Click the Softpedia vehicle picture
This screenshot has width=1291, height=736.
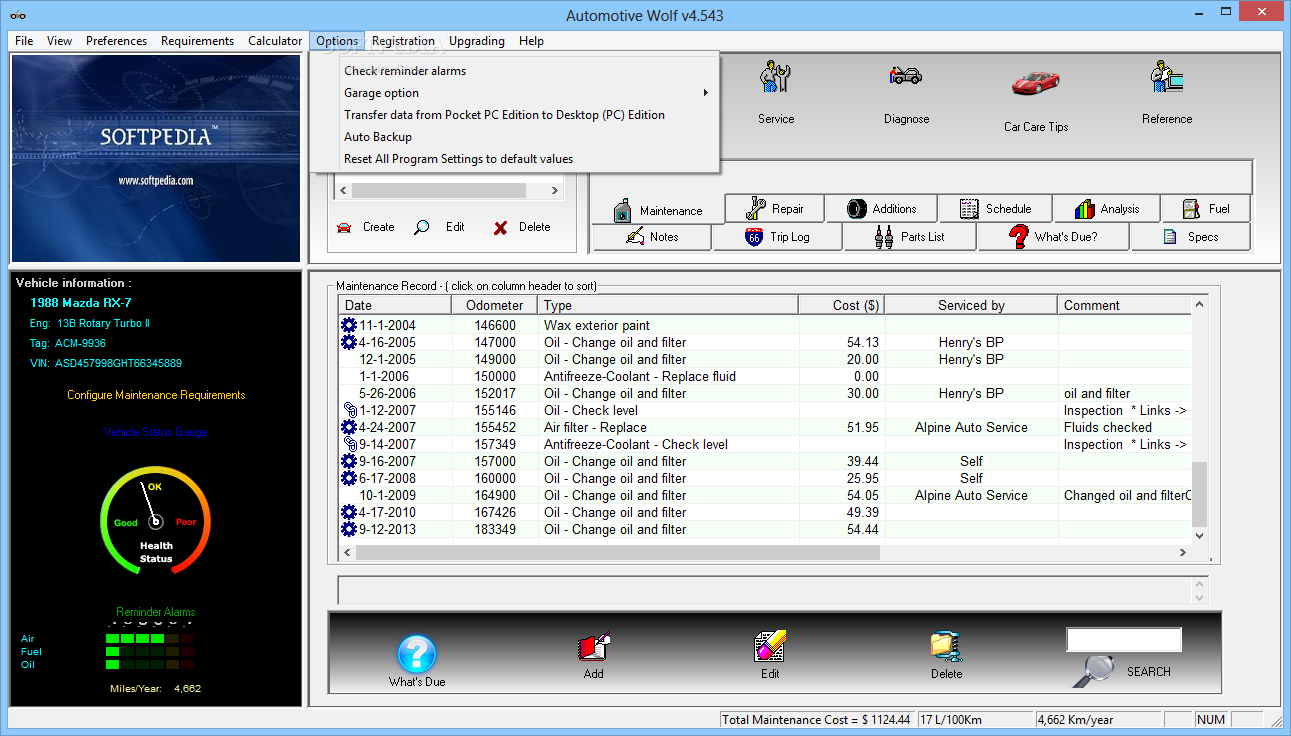click(x=155, y=159)
